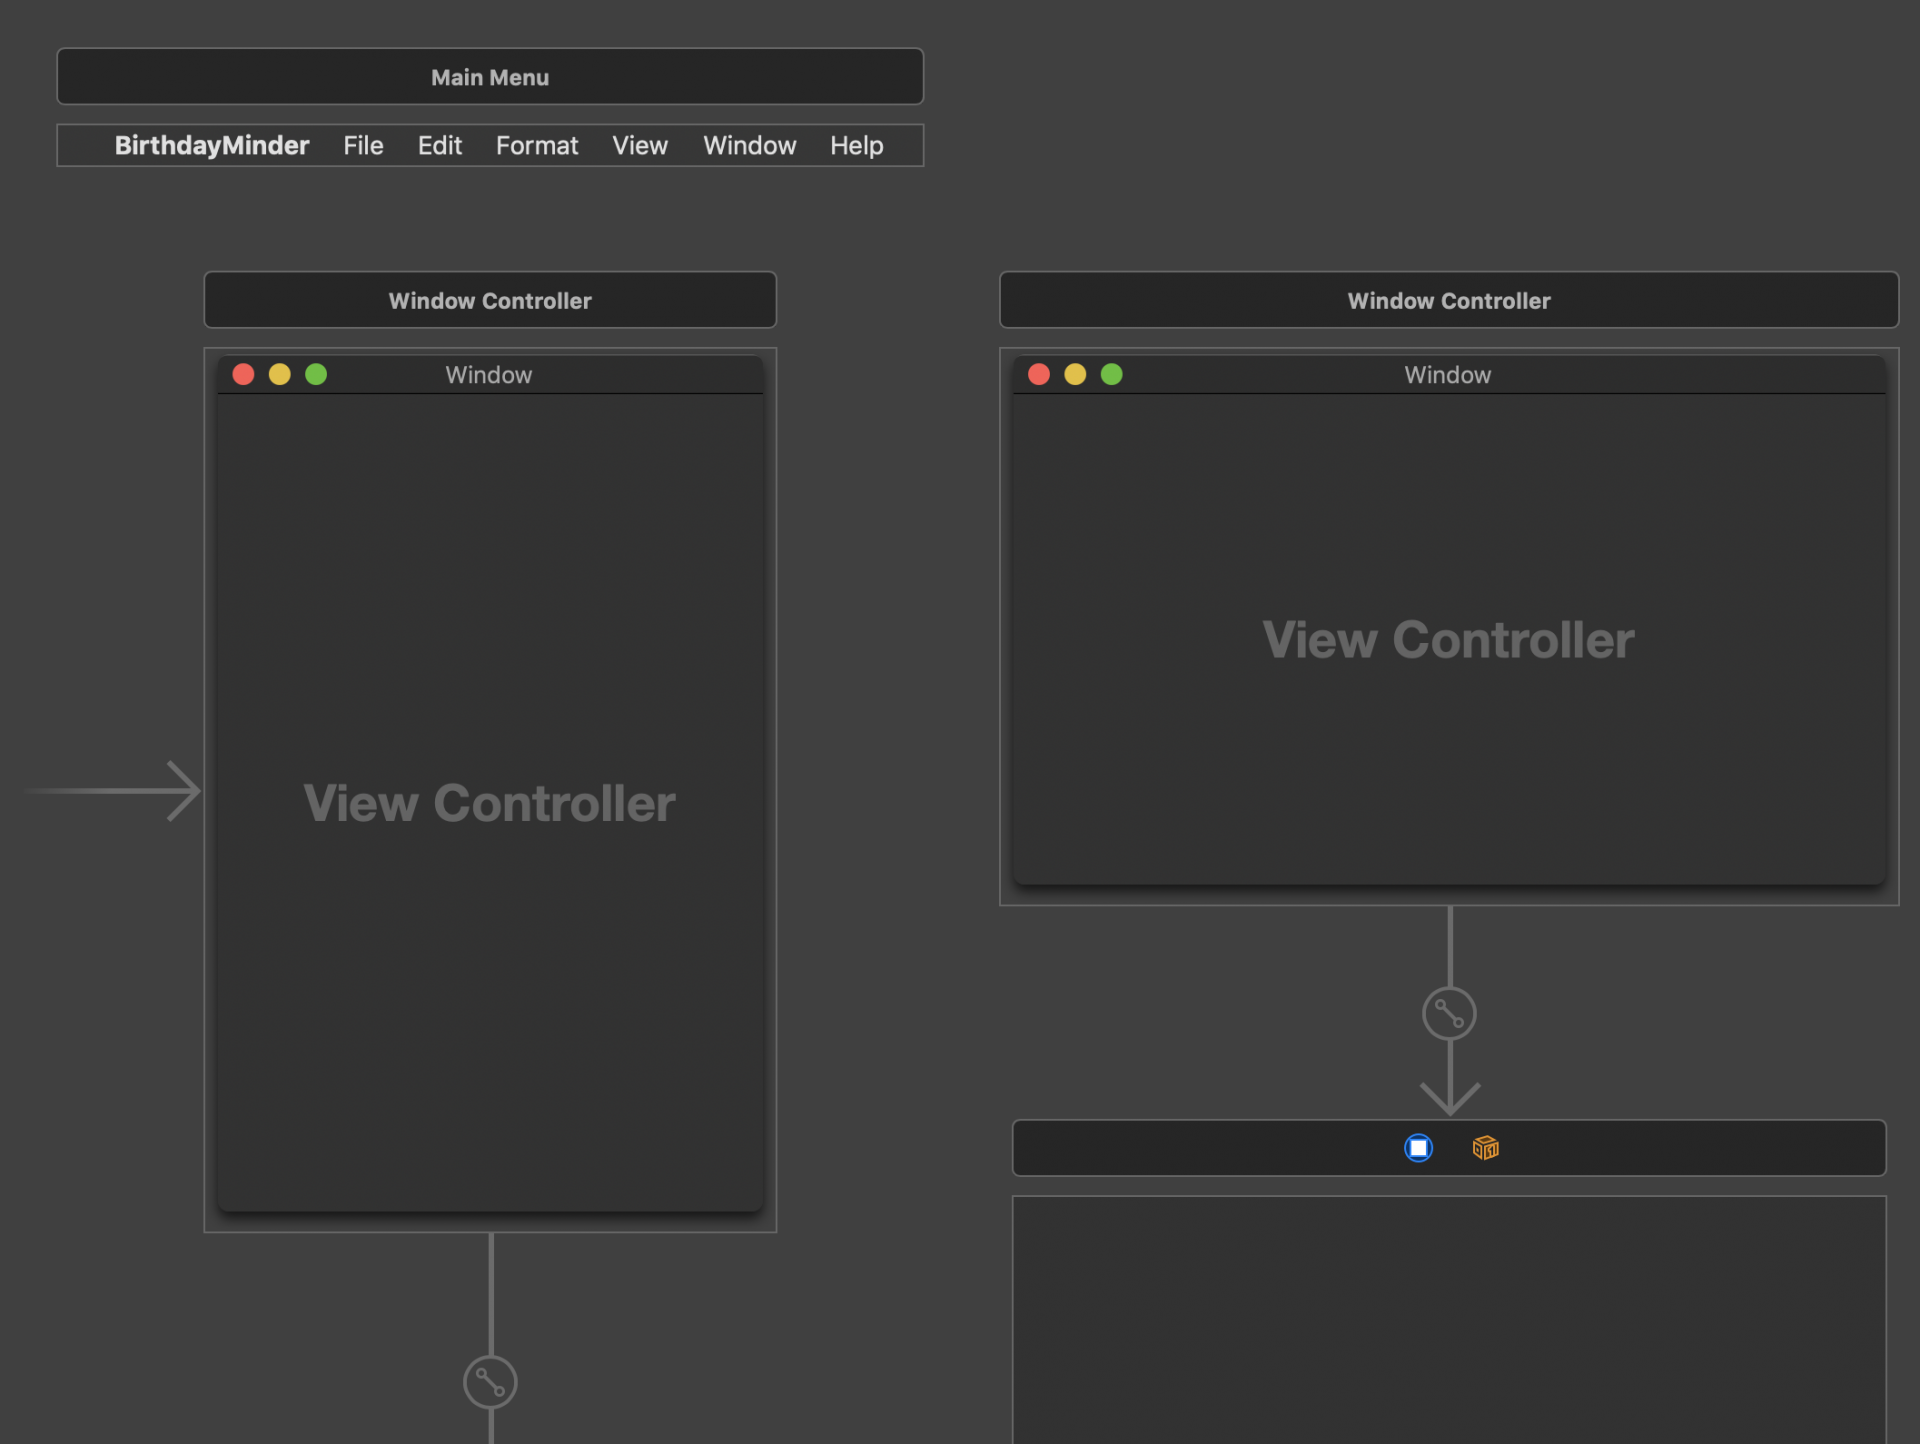Open the BirthdayMinder menu item
The width and height of the screenshot is (1920, 1444).
click(x=211, y=146)
